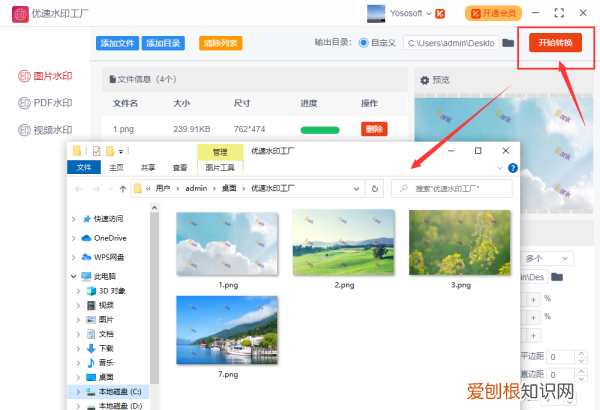Open Explorer 查看 ribbon tab
600x410 pixels.
pos(180,167)
